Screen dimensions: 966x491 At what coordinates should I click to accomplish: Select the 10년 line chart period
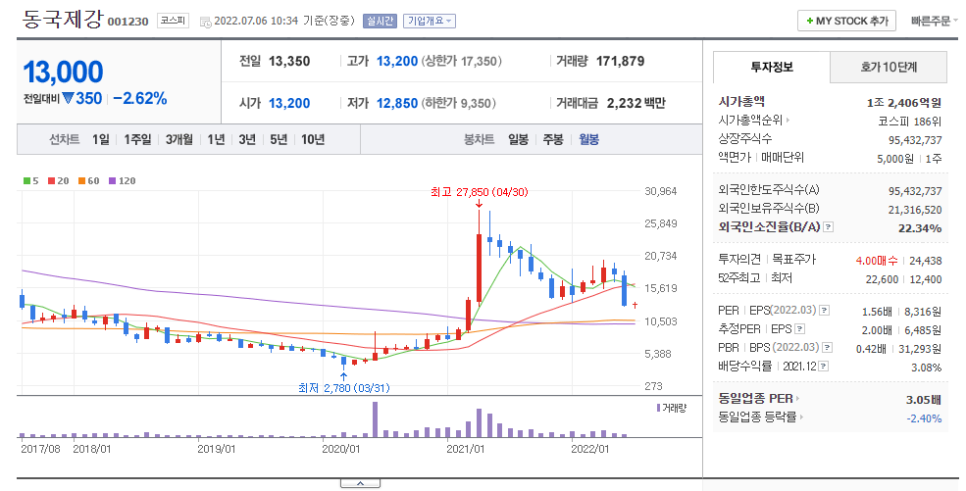[x=313, y=140]
